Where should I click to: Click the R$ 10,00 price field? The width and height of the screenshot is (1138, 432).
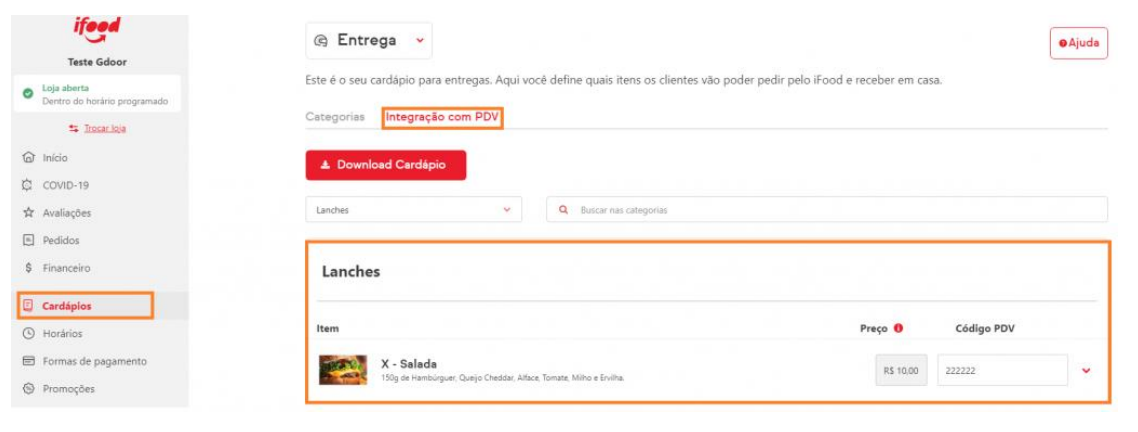click(901, 370)
